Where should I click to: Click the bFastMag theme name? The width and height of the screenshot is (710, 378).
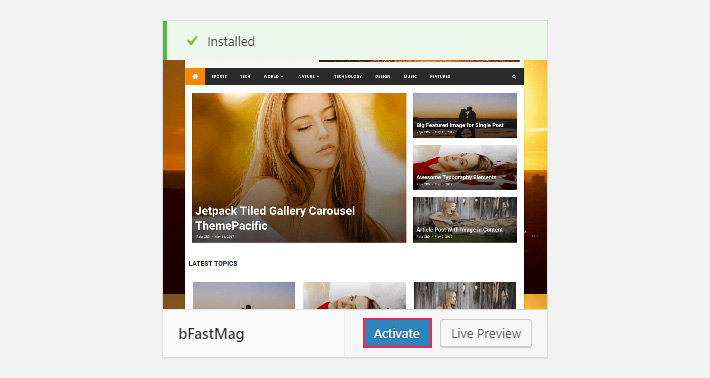coord(211,334)
